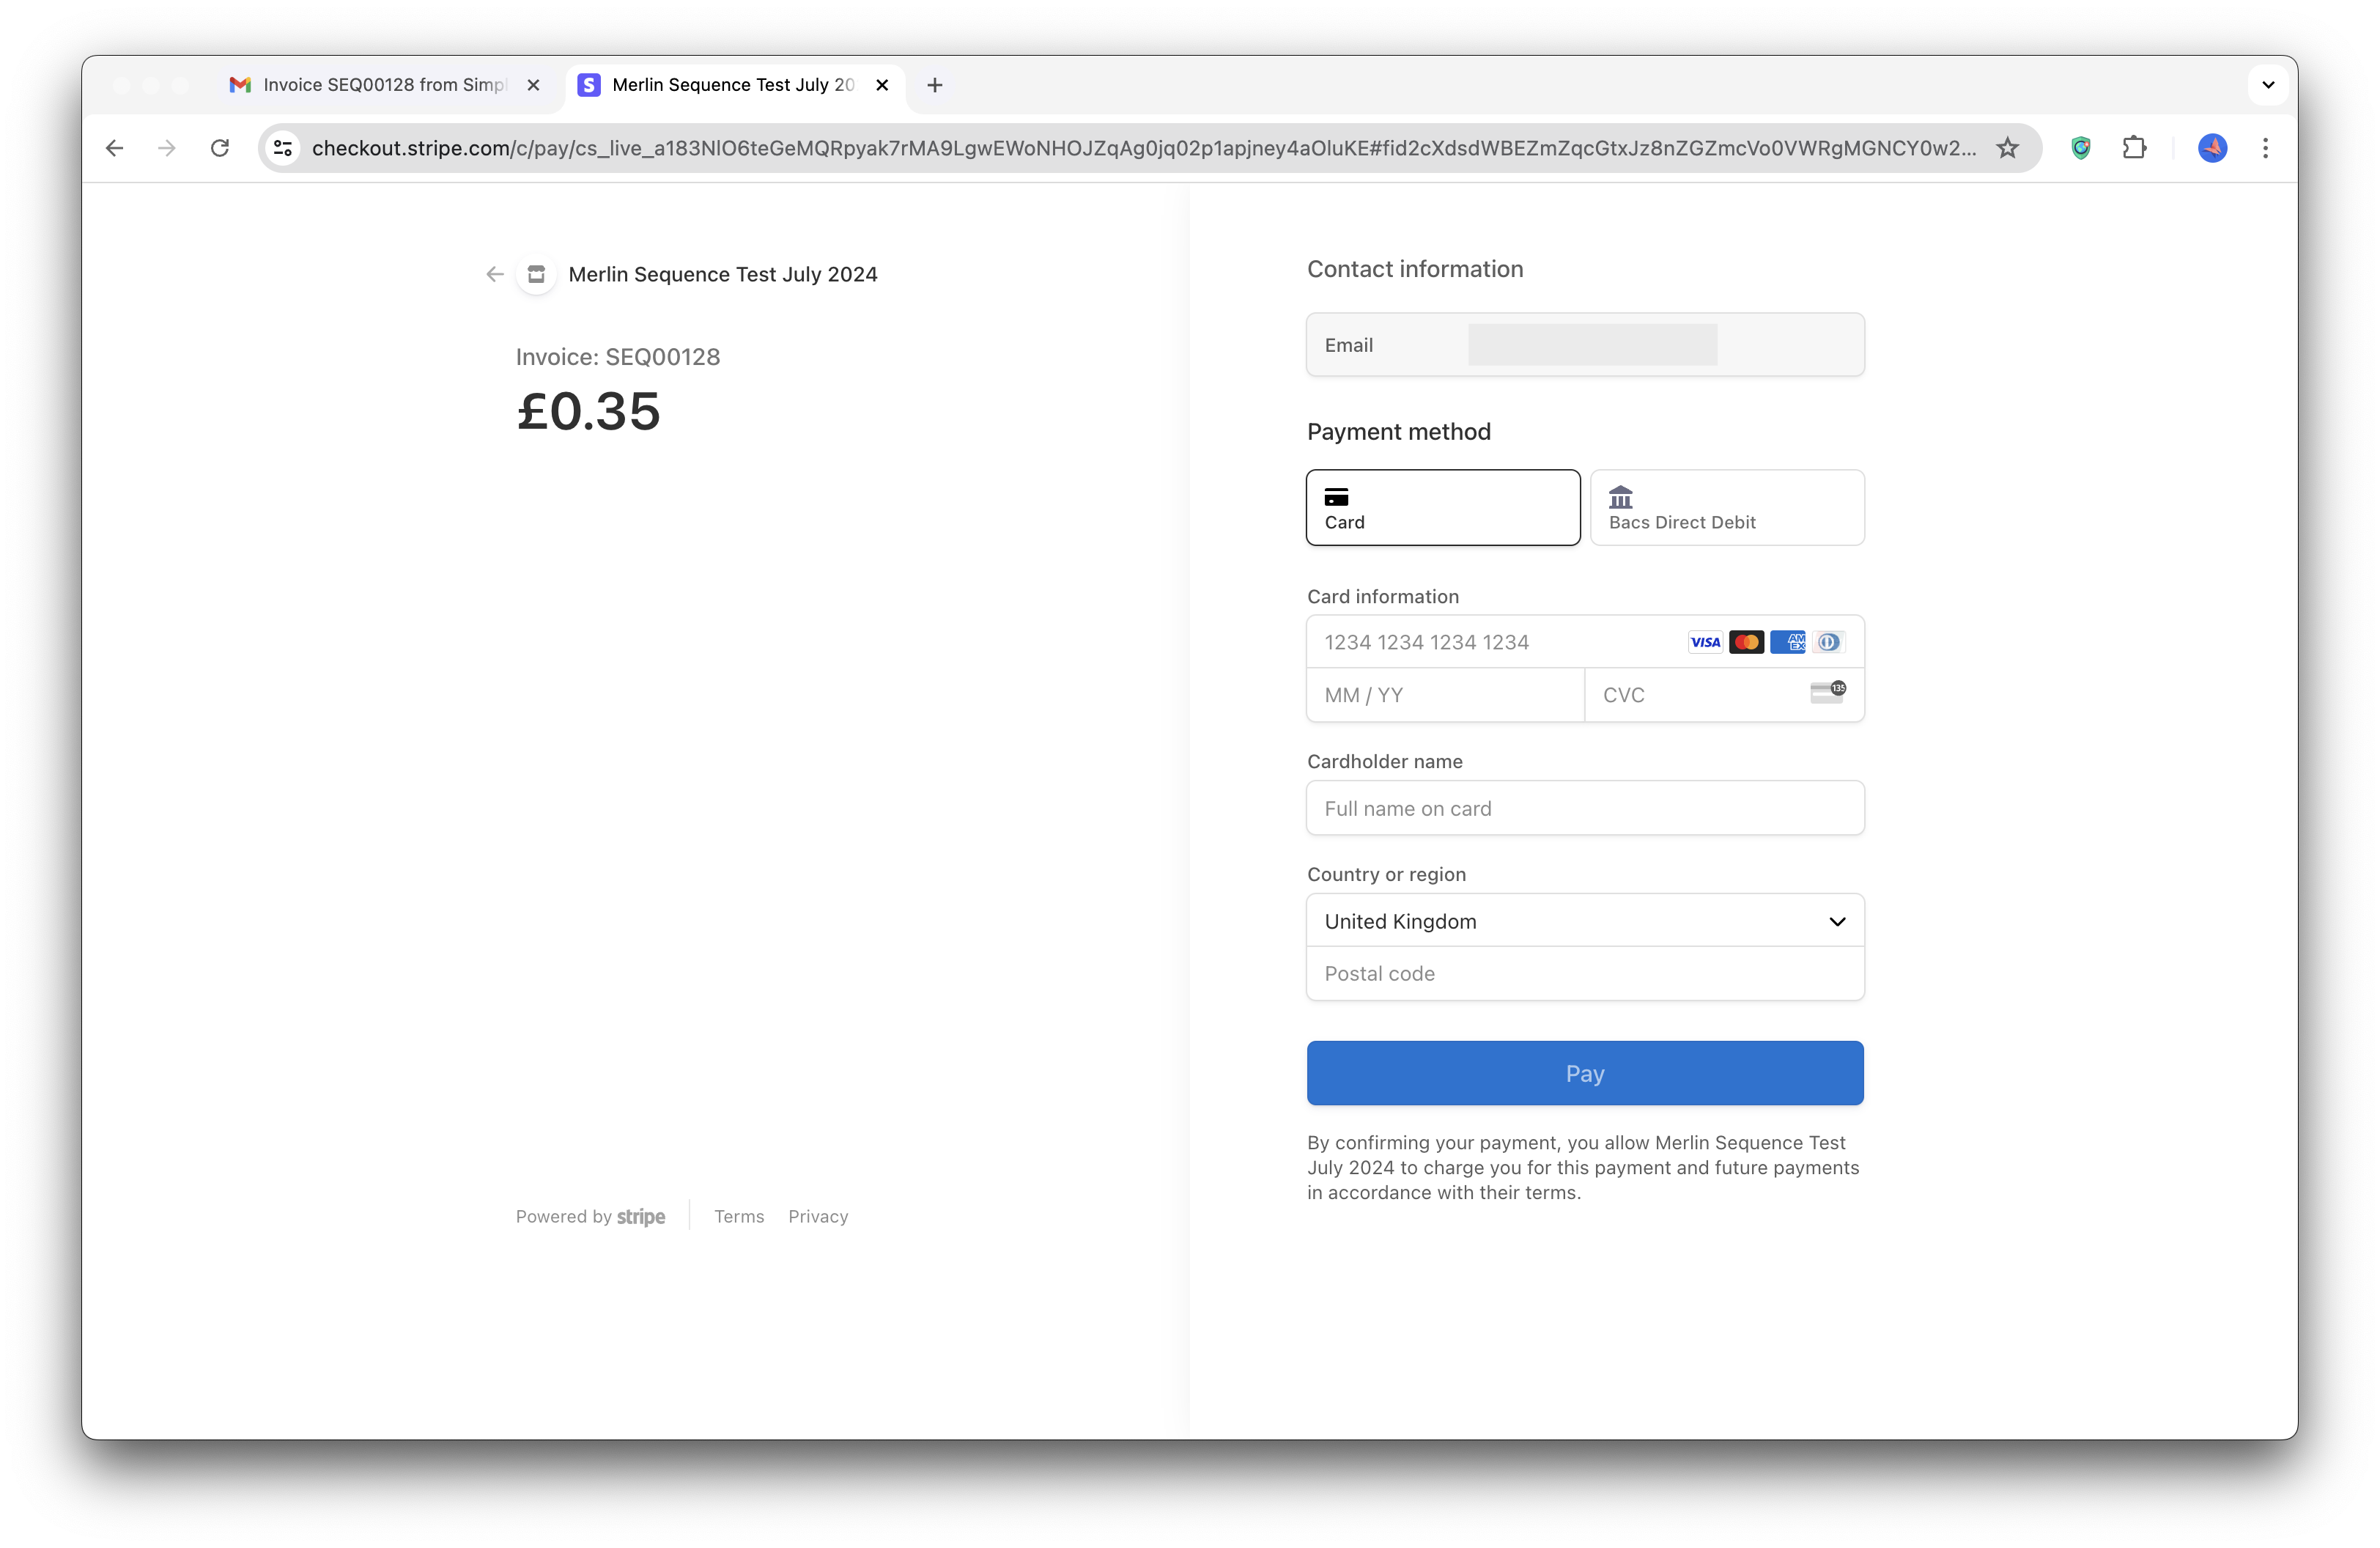Image resolution: width=2380 pixels, height=1548 pixels.
Task: Click the browser forward arrow
Action: (x=167, y=148)
